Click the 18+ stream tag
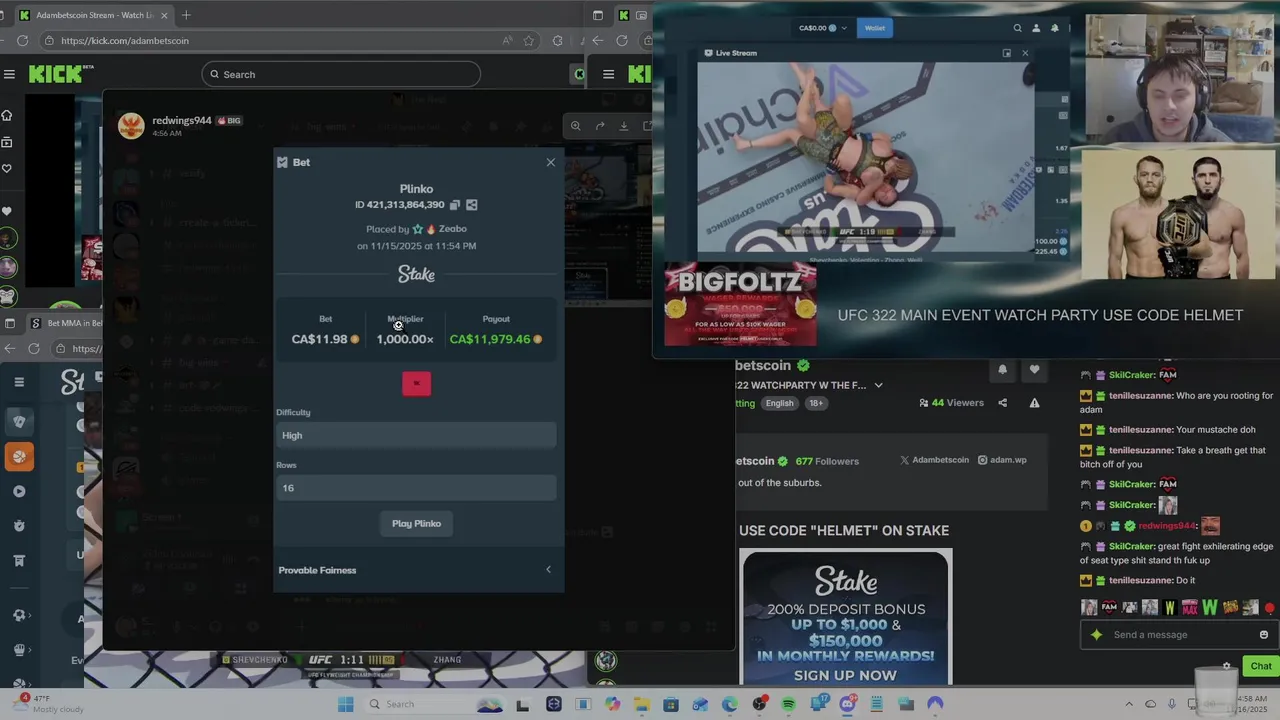Screen dimensions: 1280x720 (x=816, y=403)
